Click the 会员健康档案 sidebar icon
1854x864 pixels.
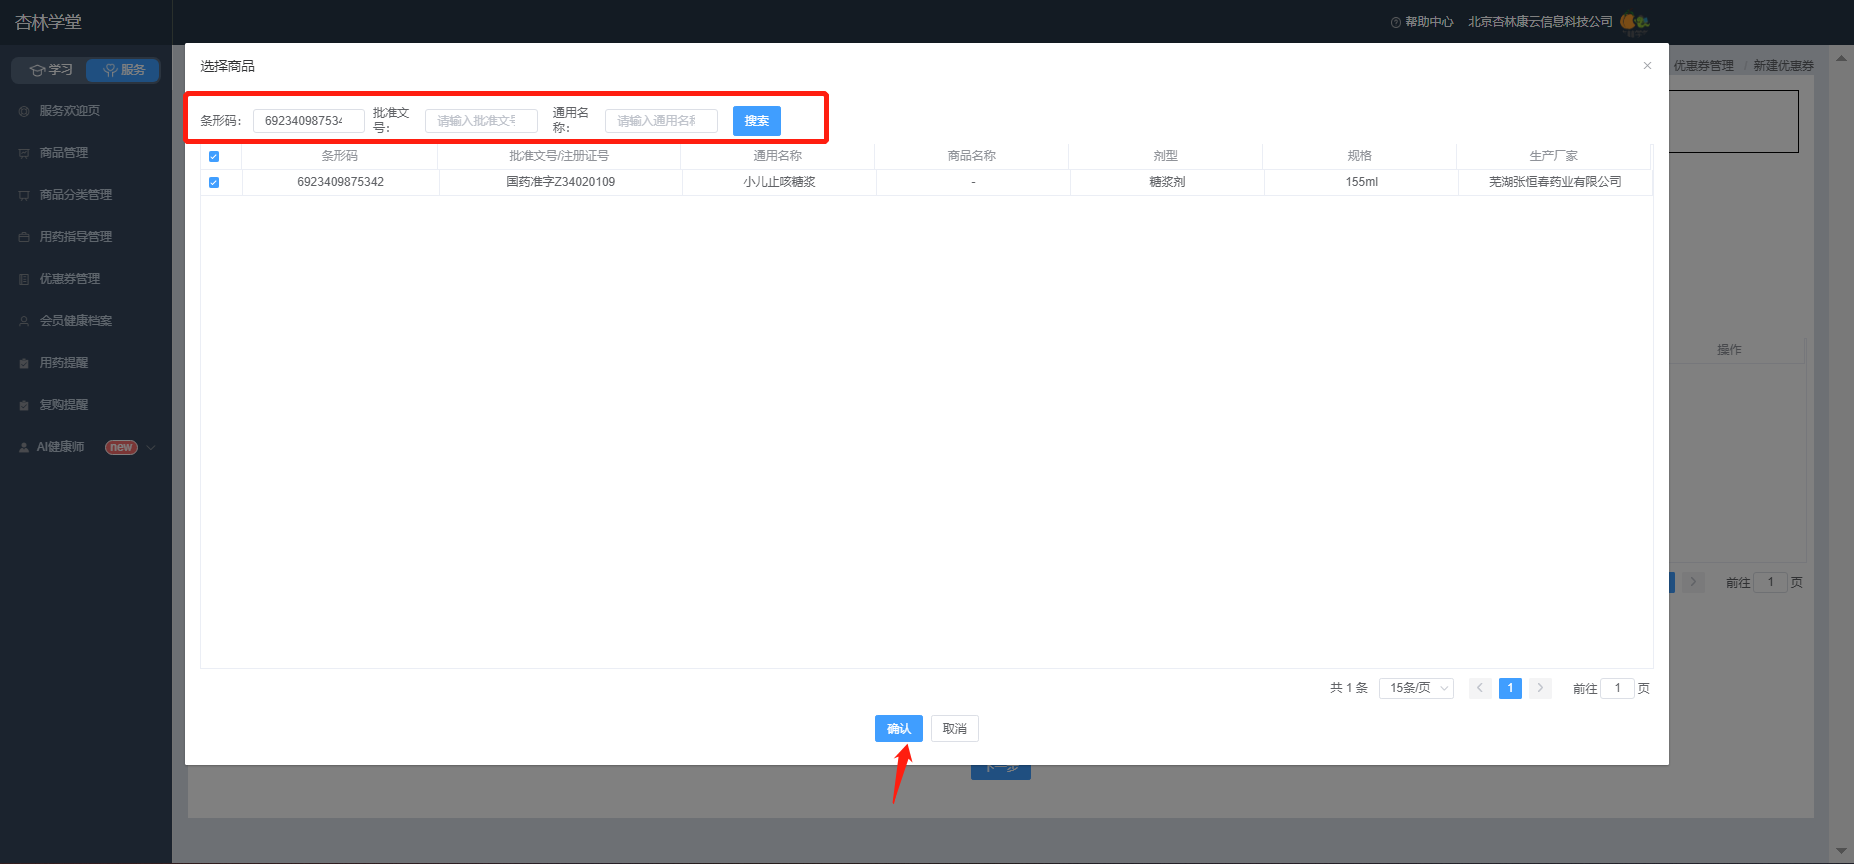pyautogui.click(x=24, y=321)
